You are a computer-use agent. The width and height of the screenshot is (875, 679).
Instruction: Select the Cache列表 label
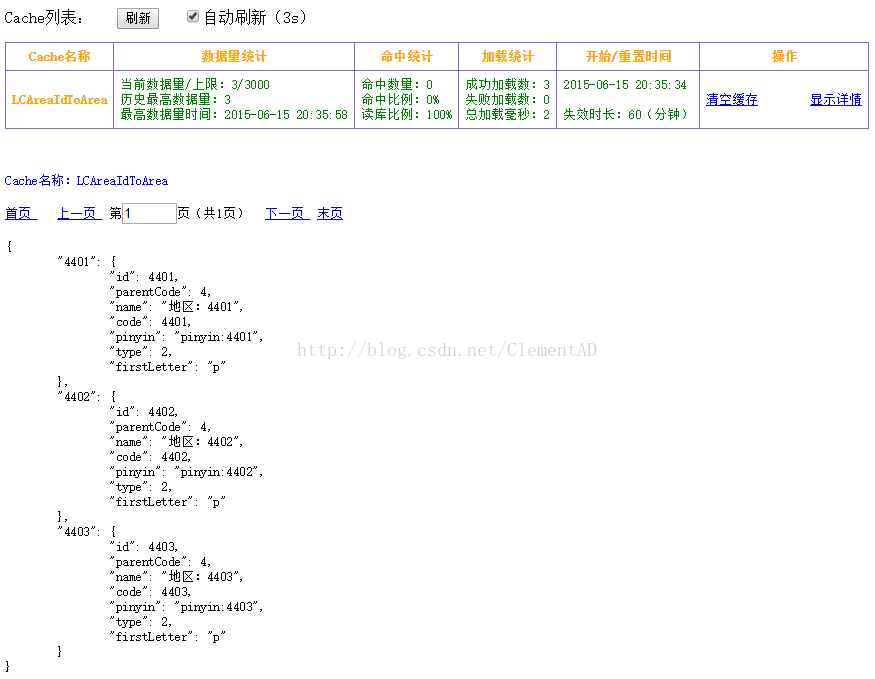tap(44, 18)
